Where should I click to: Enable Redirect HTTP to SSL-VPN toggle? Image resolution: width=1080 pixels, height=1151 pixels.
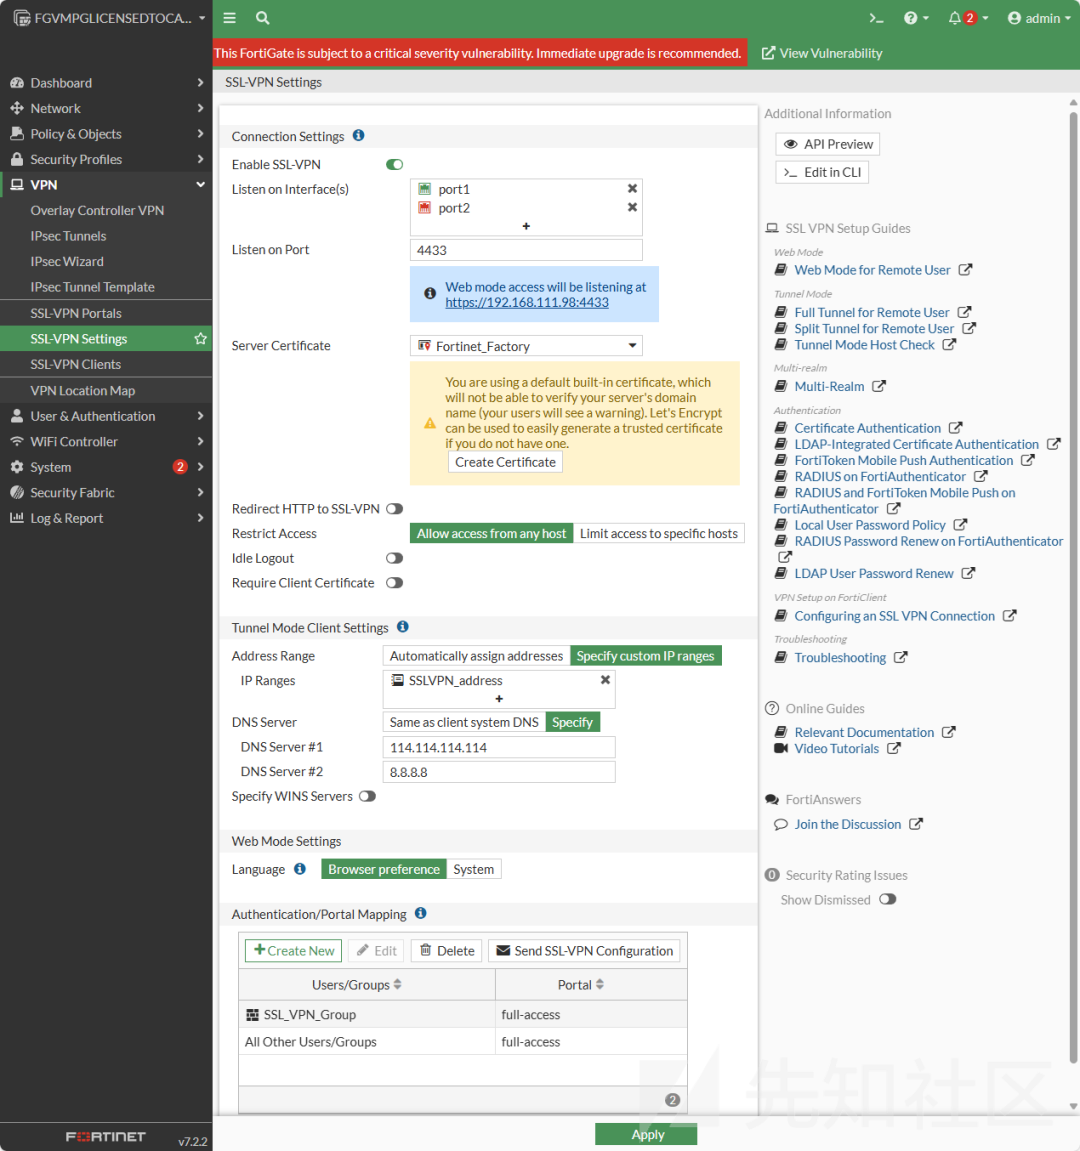coord(394,509)
